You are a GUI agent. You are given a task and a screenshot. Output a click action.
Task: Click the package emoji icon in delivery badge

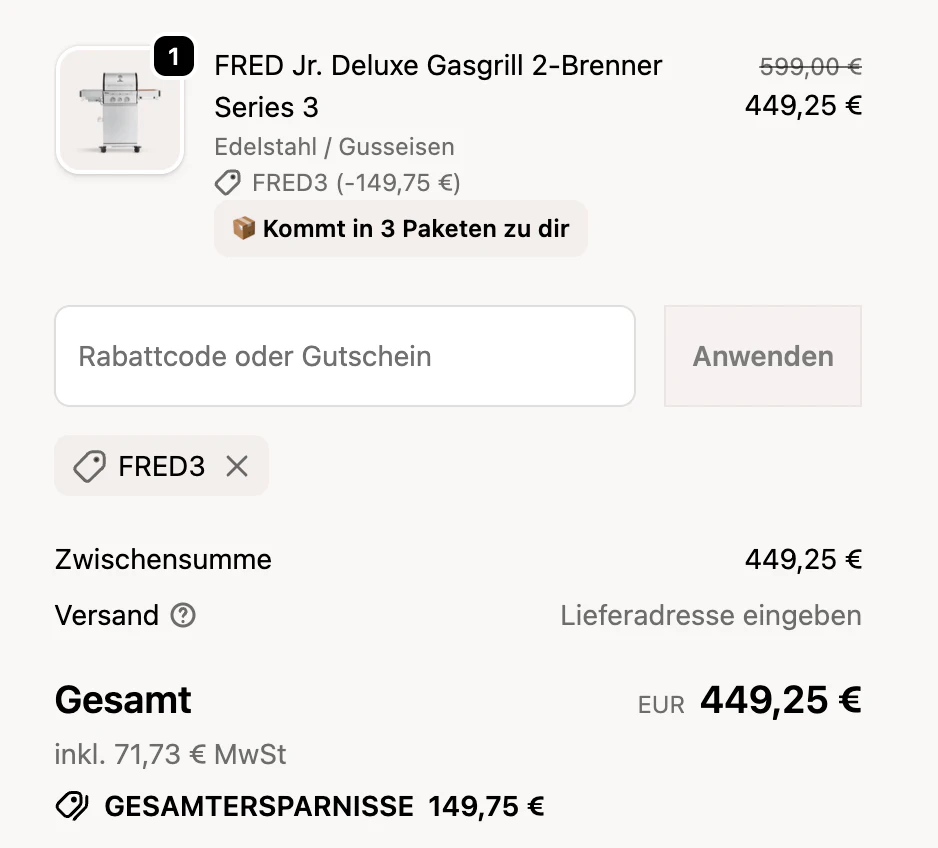coord(243,229)
